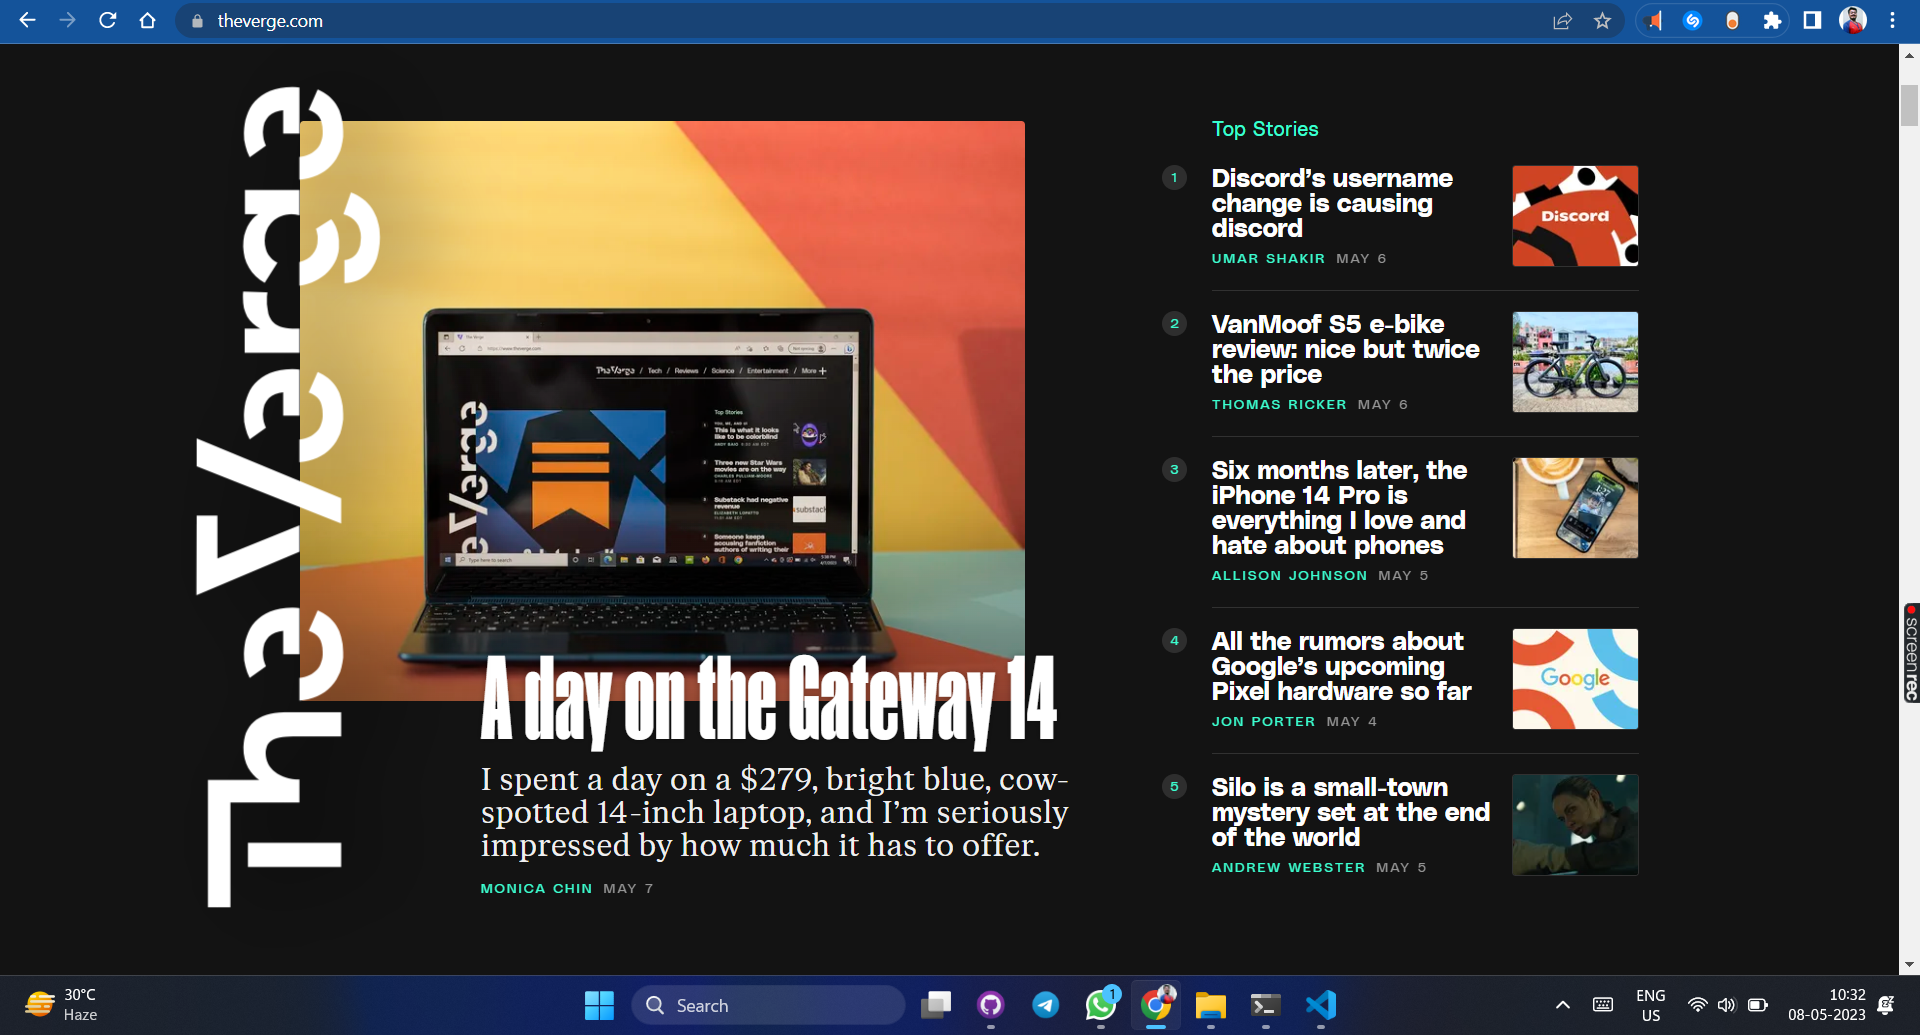This screenshot has height=1035, width=1920.
Task: Launch Visual Studio Code from the taskbar
Action: (x=1321, y=1005)
